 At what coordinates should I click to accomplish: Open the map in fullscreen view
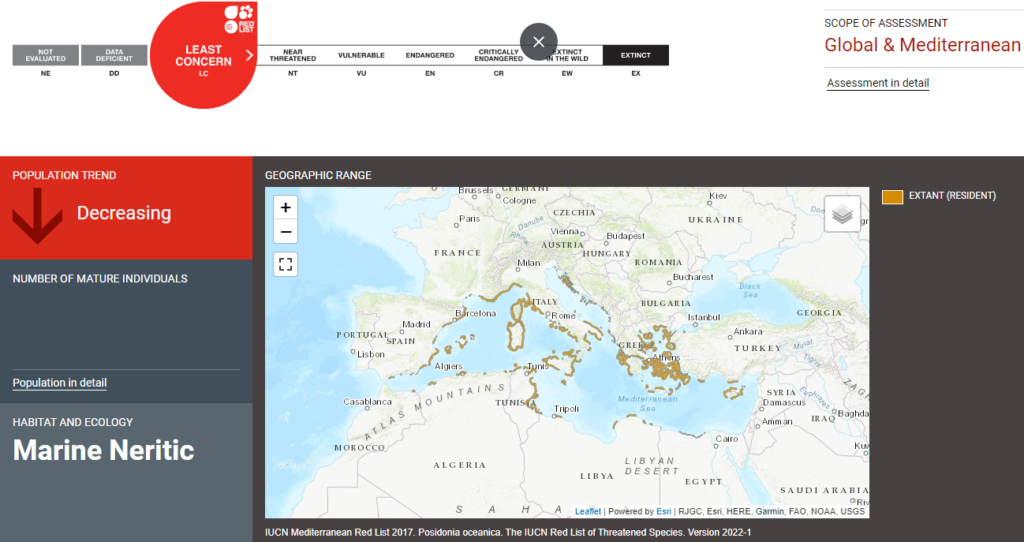coord(285,264)
